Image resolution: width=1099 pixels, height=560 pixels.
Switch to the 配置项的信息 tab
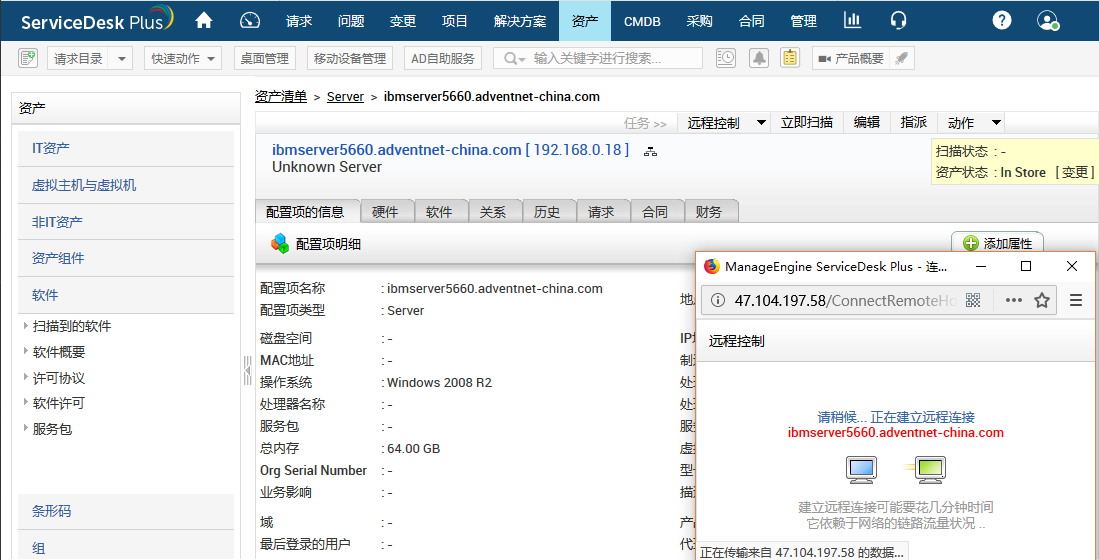(x=306, y=212)
